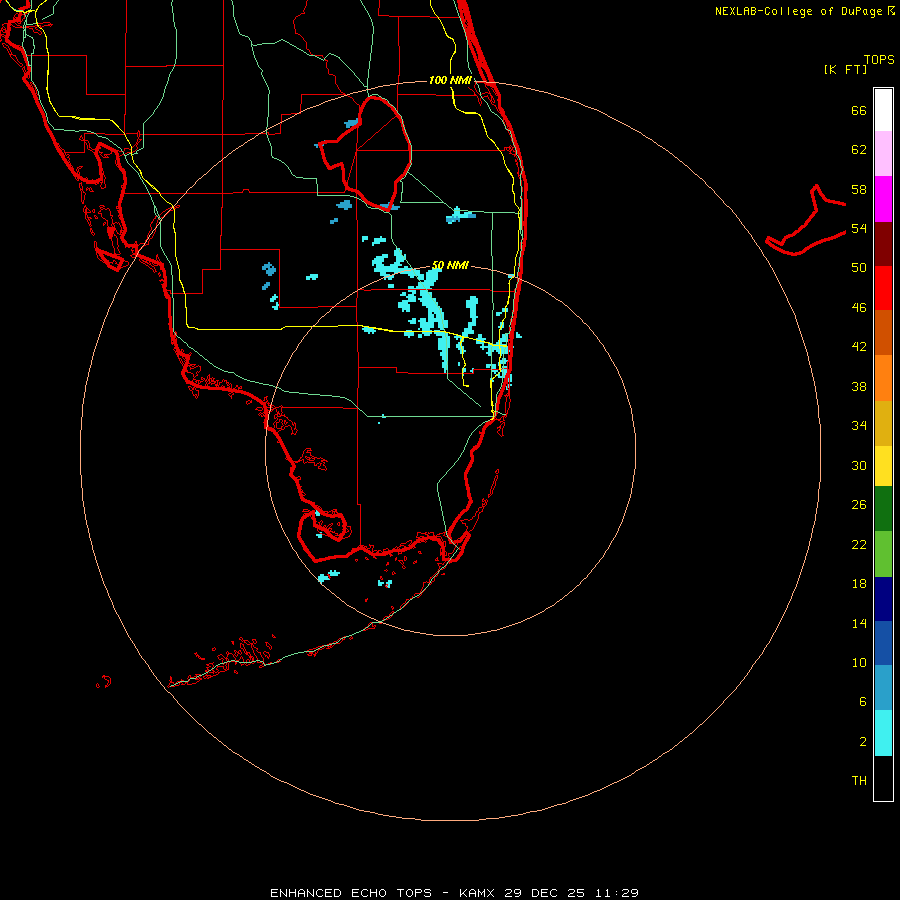Select the "11:29" timestamp

[615, 893]
